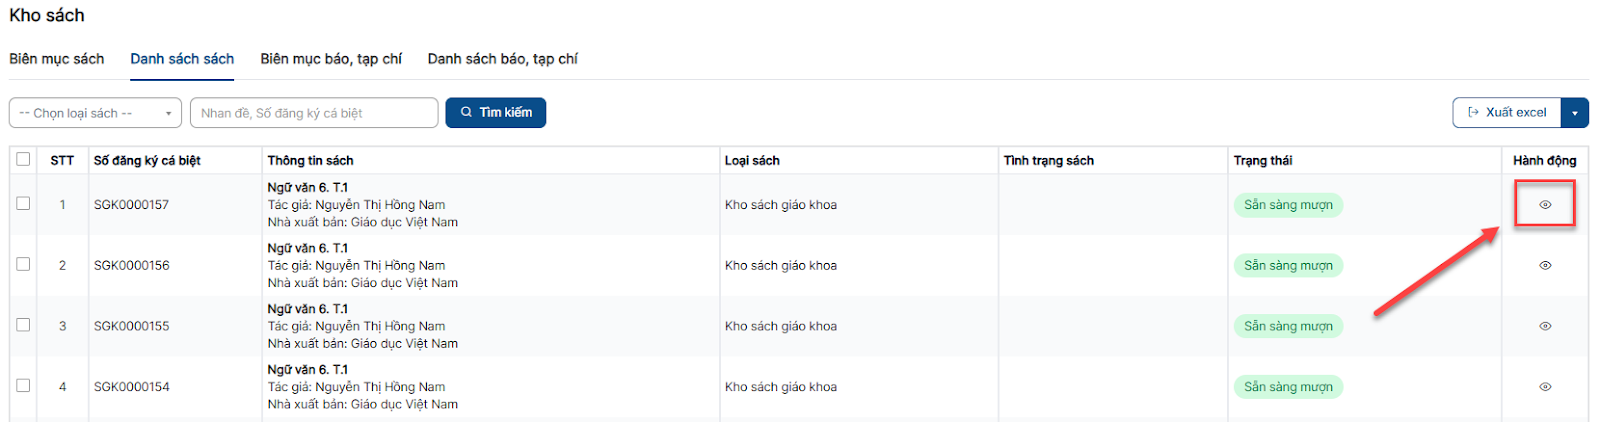Tick the checkbox for row 4
The image size is (1600, 422).
point(23,385)
